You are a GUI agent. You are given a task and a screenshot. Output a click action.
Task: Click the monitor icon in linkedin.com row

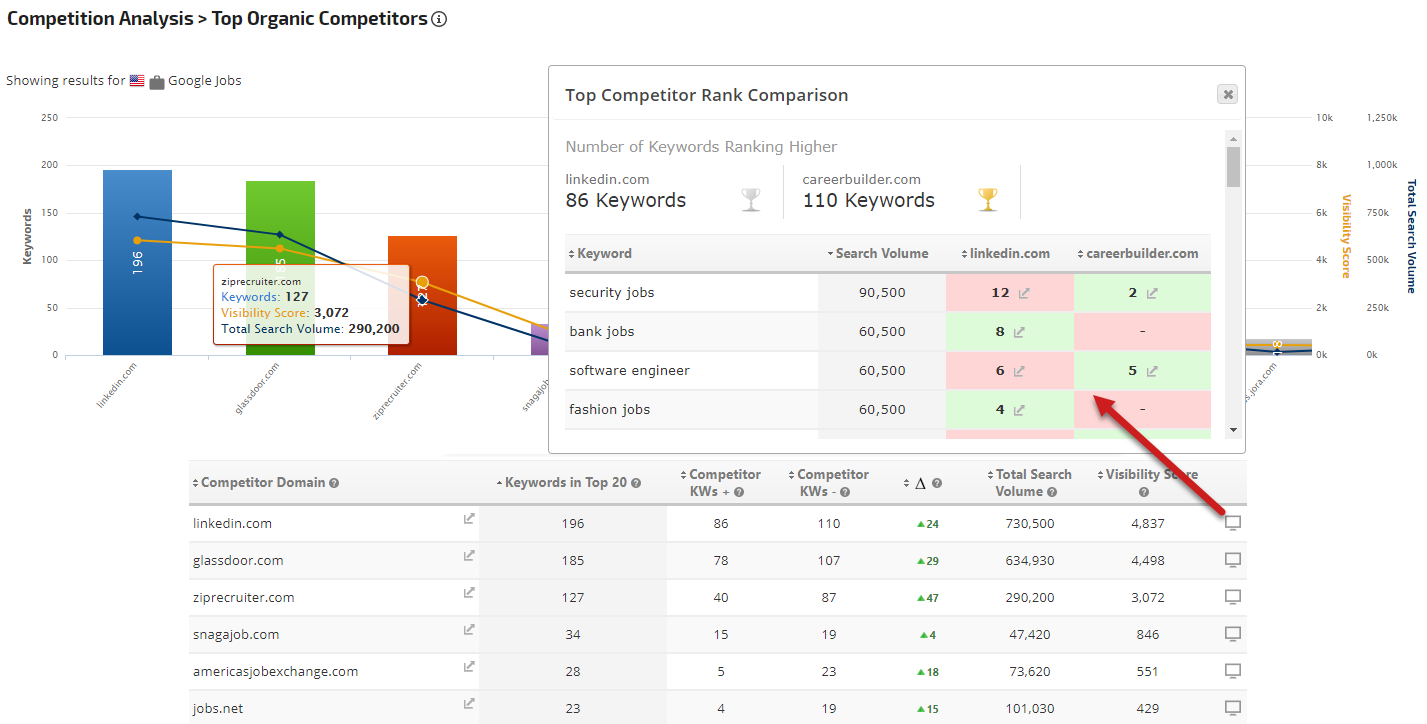coord(1233,523)
